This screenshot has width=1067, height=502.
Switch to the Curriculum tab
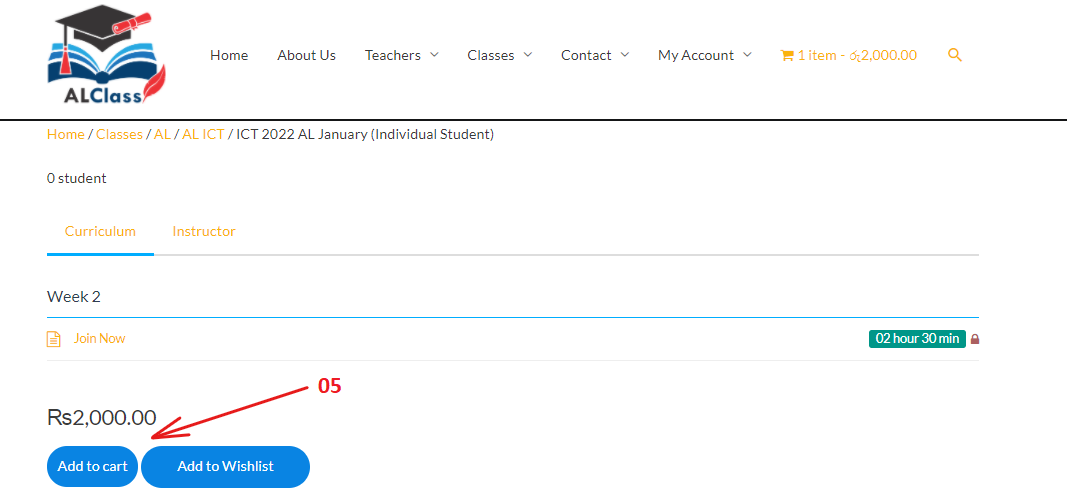100,231
